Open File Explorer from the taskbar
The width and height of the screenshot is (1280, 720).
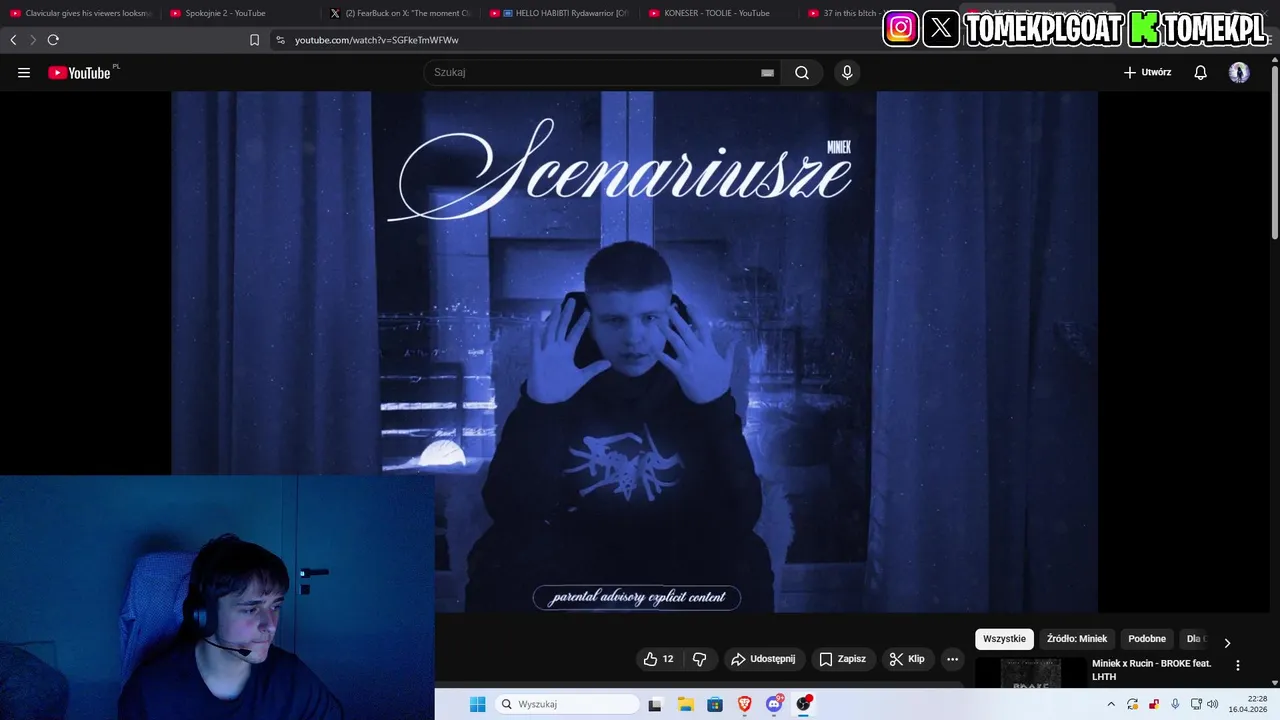pos(685,704)
